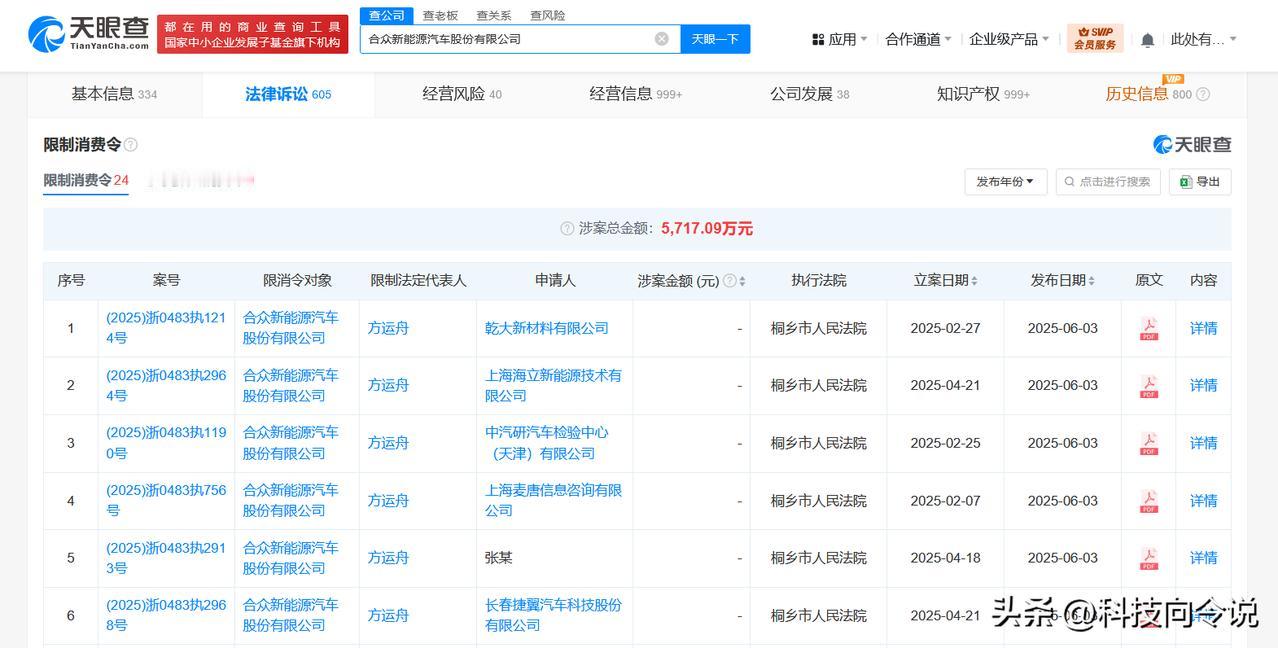The height and width of the screenshot is (648, 1278).
Task: Open case (2025)浙0483执1214号
Action: (x=166, y=328)
